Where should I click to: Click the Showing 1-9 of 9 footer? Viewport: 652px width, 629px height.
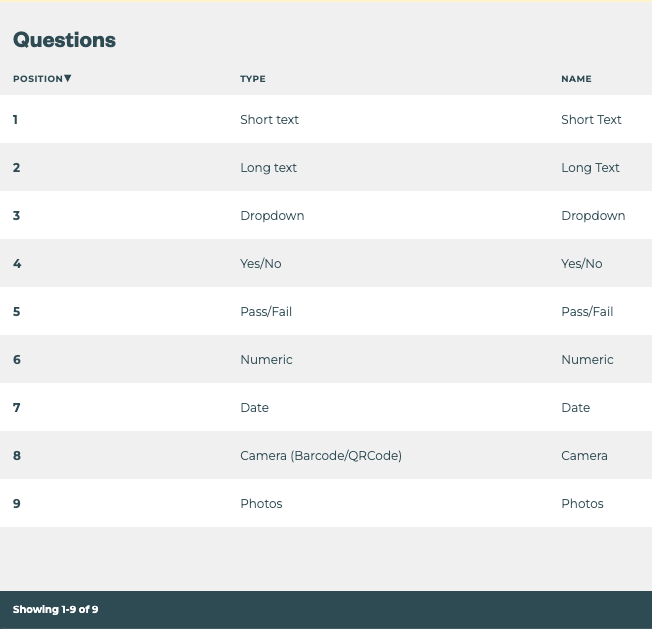click(55, 609)
